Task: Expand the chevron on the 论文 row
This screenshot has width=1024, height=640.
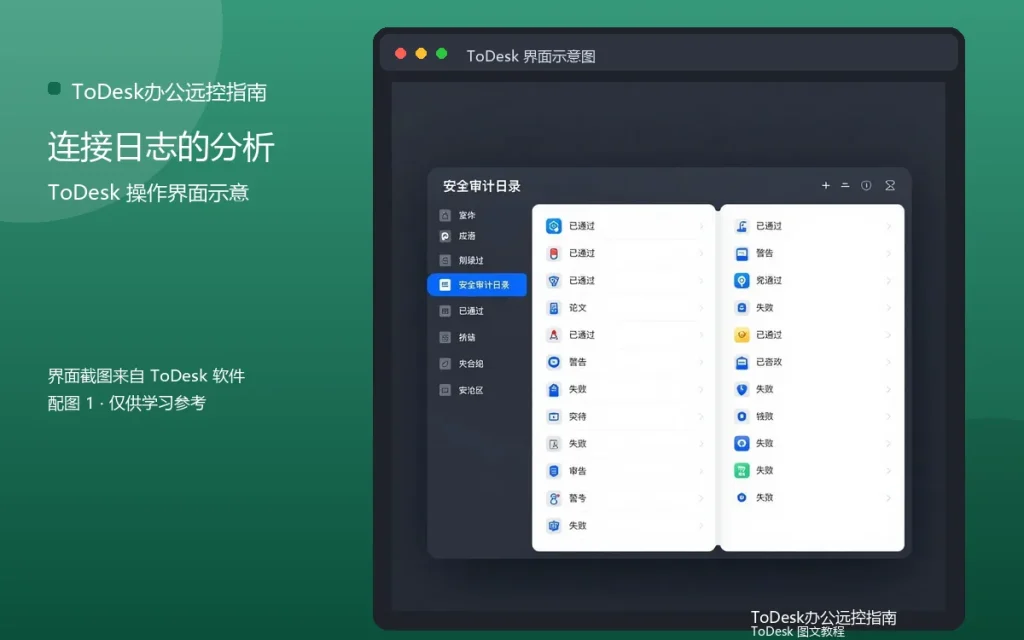Action: (x=701, y=308)
